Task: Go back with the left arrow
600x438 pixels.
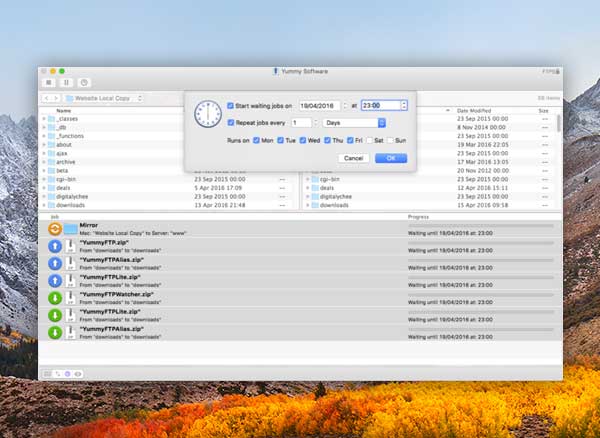Action: [47, 98]
